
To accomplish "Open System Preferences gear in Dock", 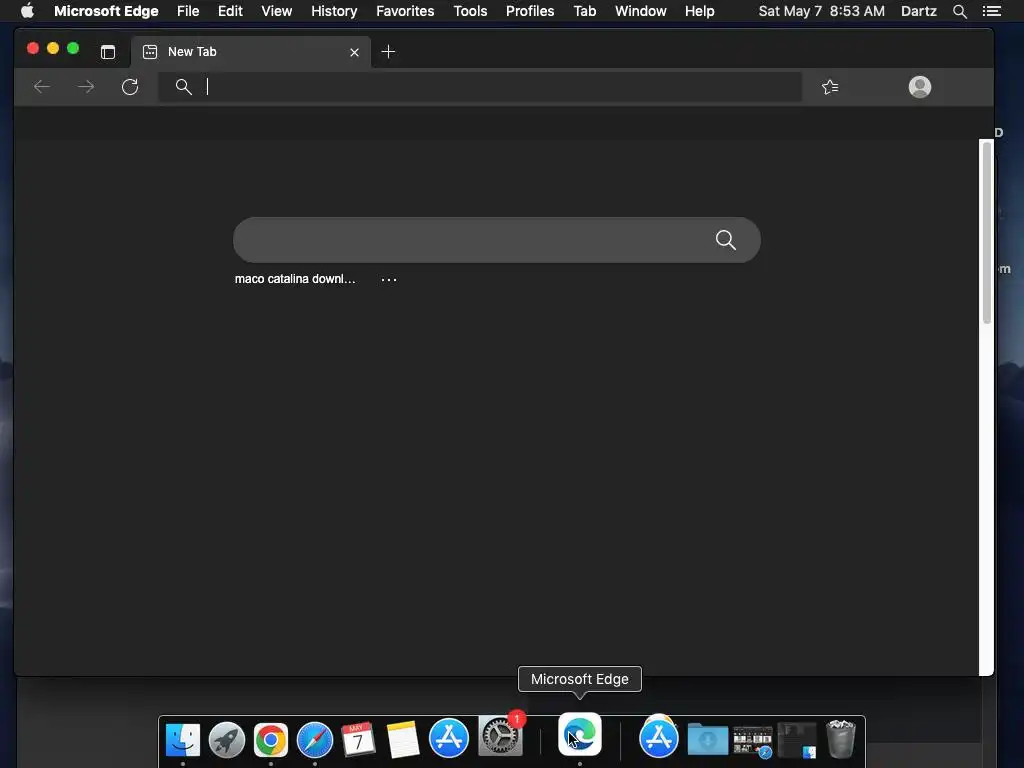I will coord(501,736).
